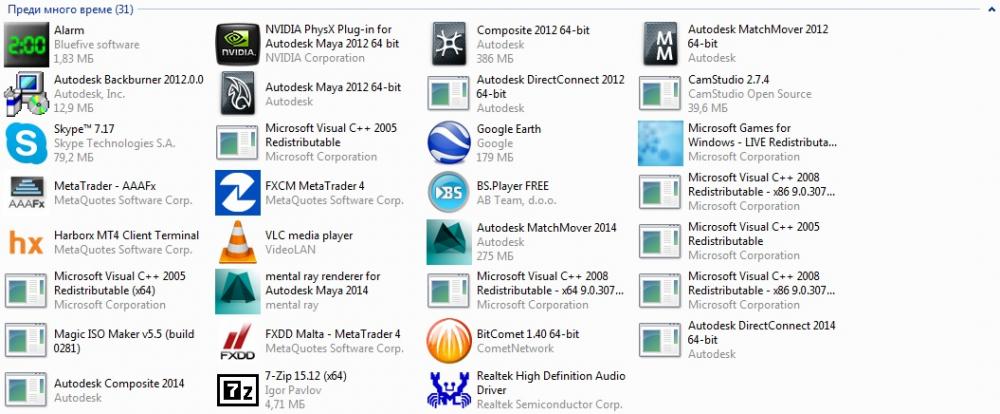1000x414 pixels.
Task: Click the 'Bluefive software' publisher text
Action: [x=97, y=45]
